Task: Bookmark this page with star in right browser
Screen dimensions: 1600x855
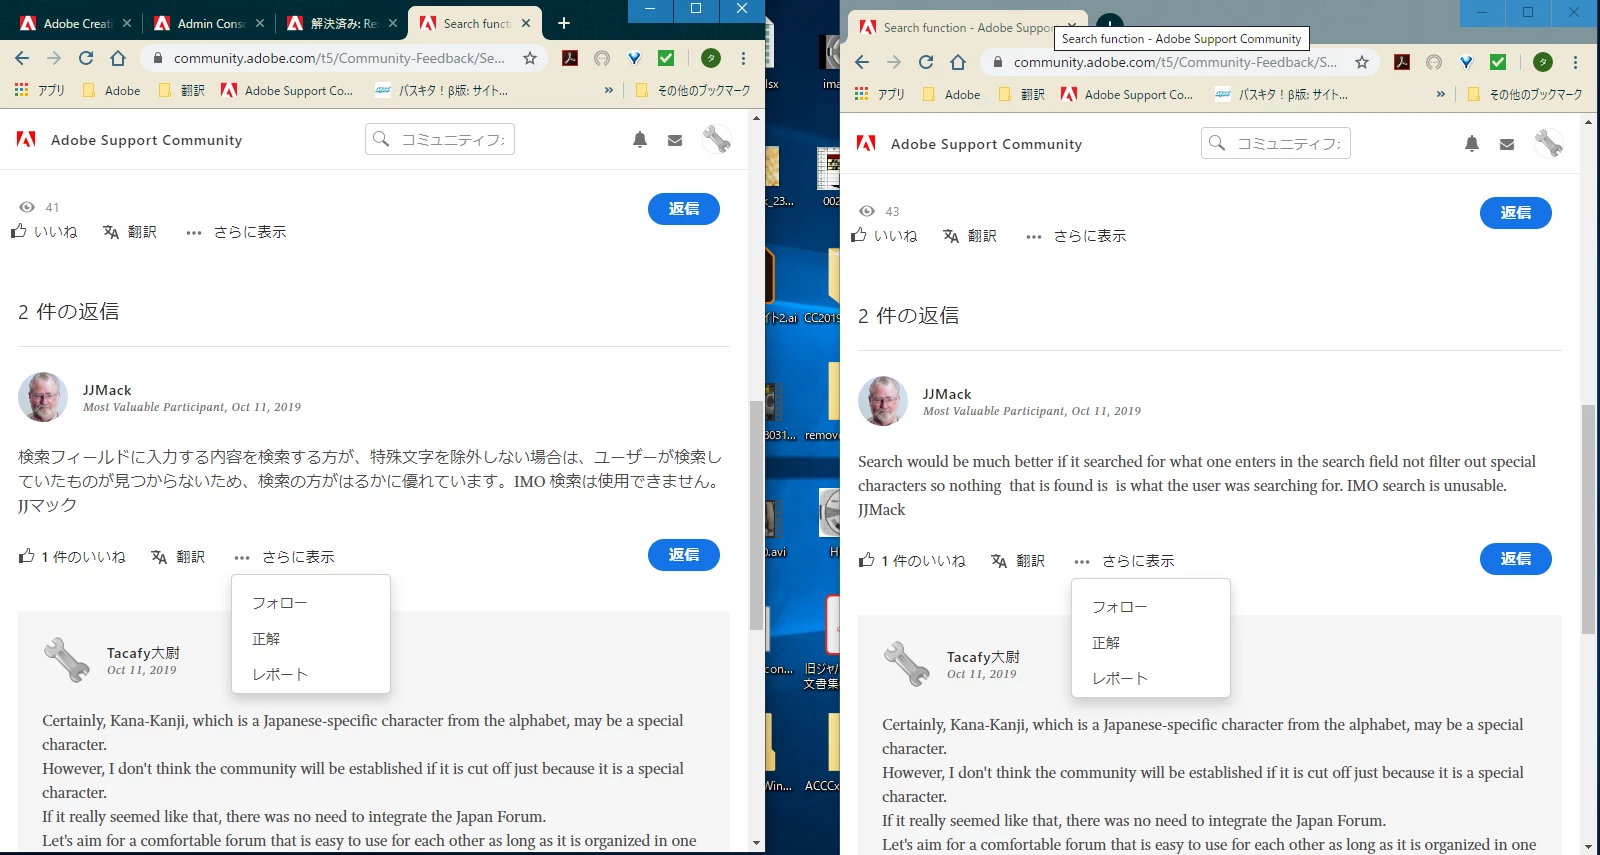Action: pyautogui.click(x=1362, y=62)
